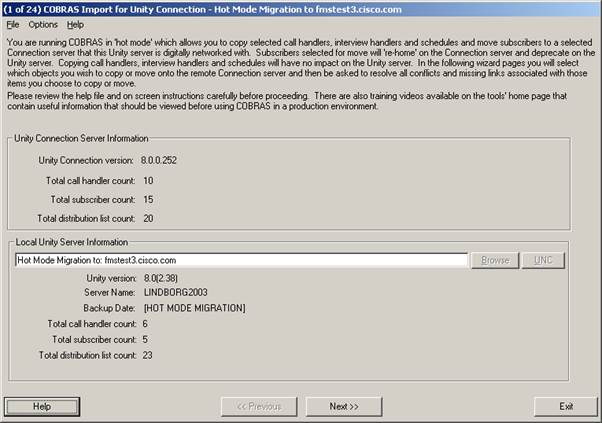Click the grayed-out Previous button

259,406
